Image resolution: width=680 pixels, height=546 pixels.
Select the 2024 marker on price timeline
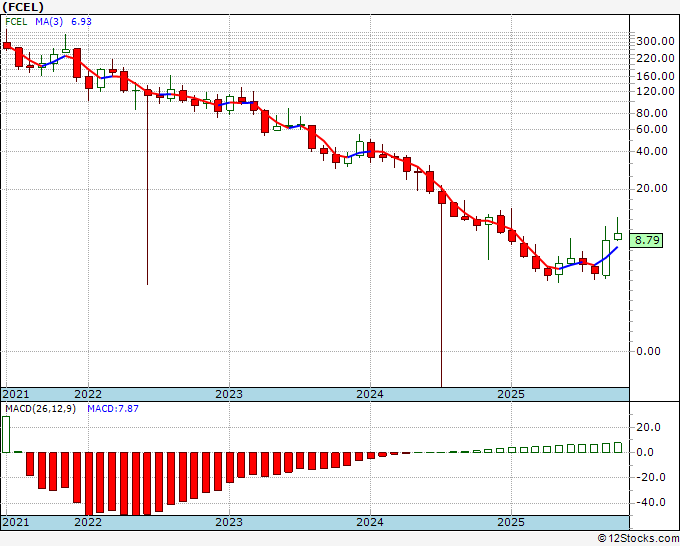pos(370,394)
